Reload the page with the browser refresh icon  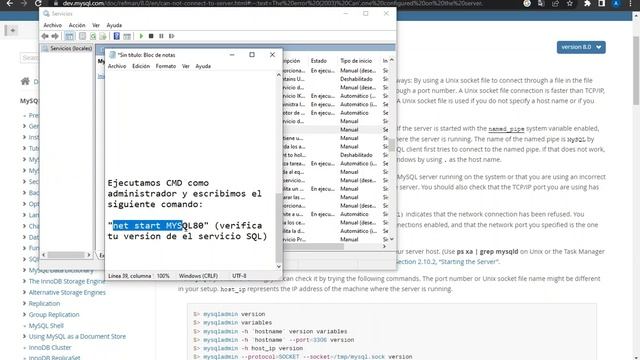pyautogui.click(x=38, y=3)
